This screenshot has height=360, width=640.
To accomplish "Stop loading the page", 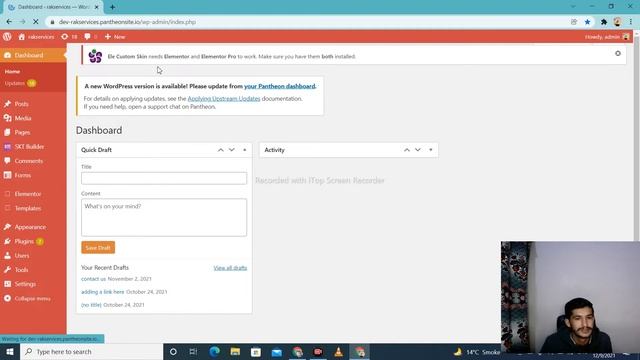I will pyautogui.click(x=36, y=22).
